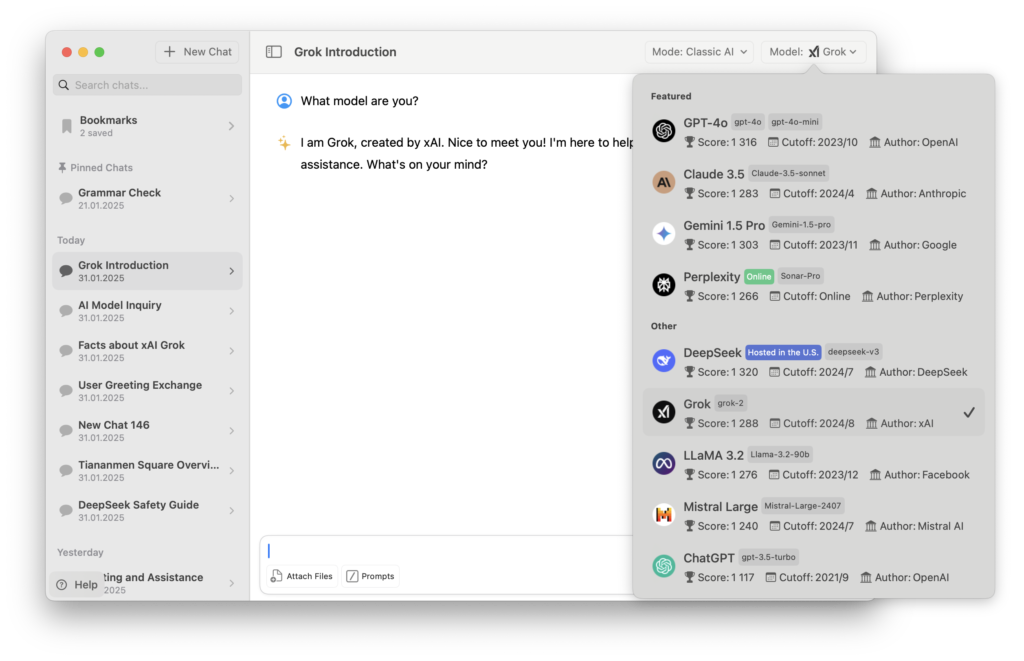Click the DeepSeek whale logo
This screenshot has width=1024, height=661.
point(664,361)
